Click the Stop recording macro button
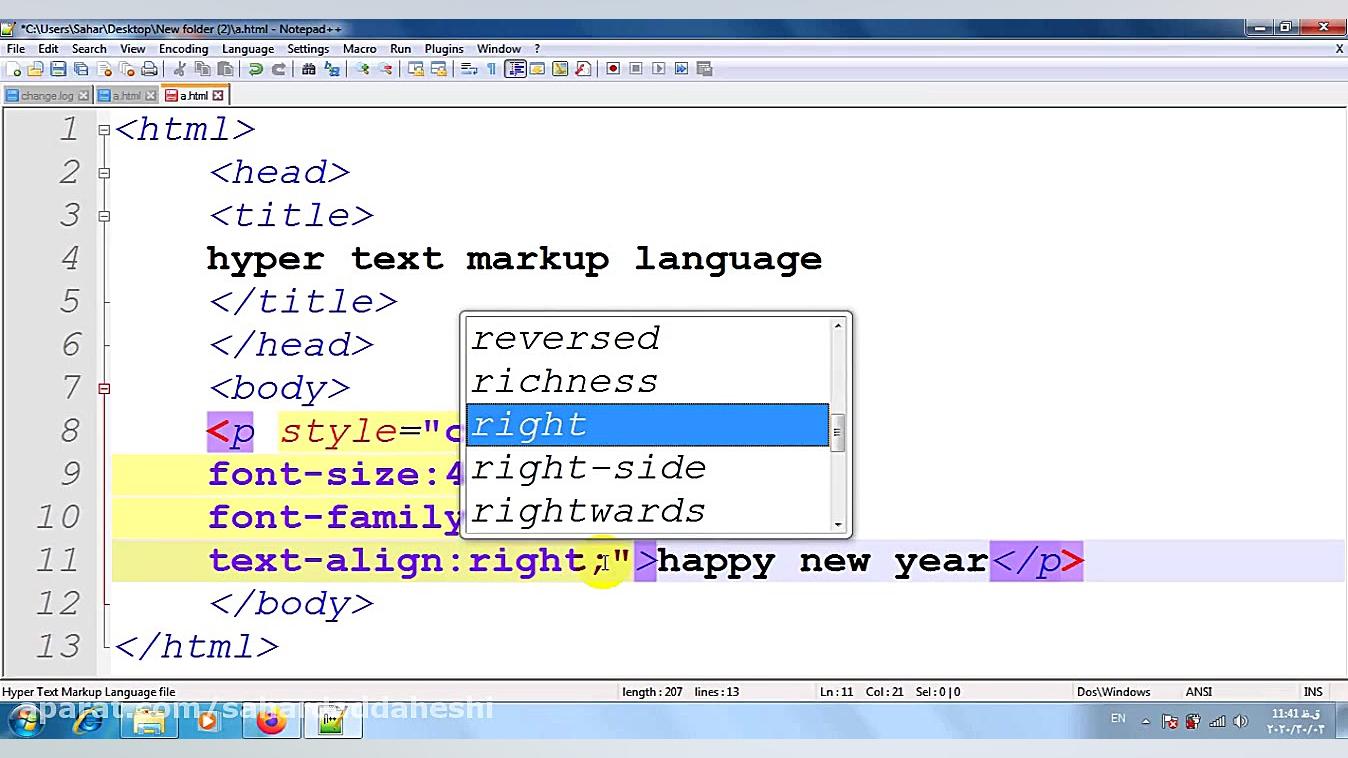The width and height of the screenshot is (1348, 758). pyautogui.click(x=636, y=69)
